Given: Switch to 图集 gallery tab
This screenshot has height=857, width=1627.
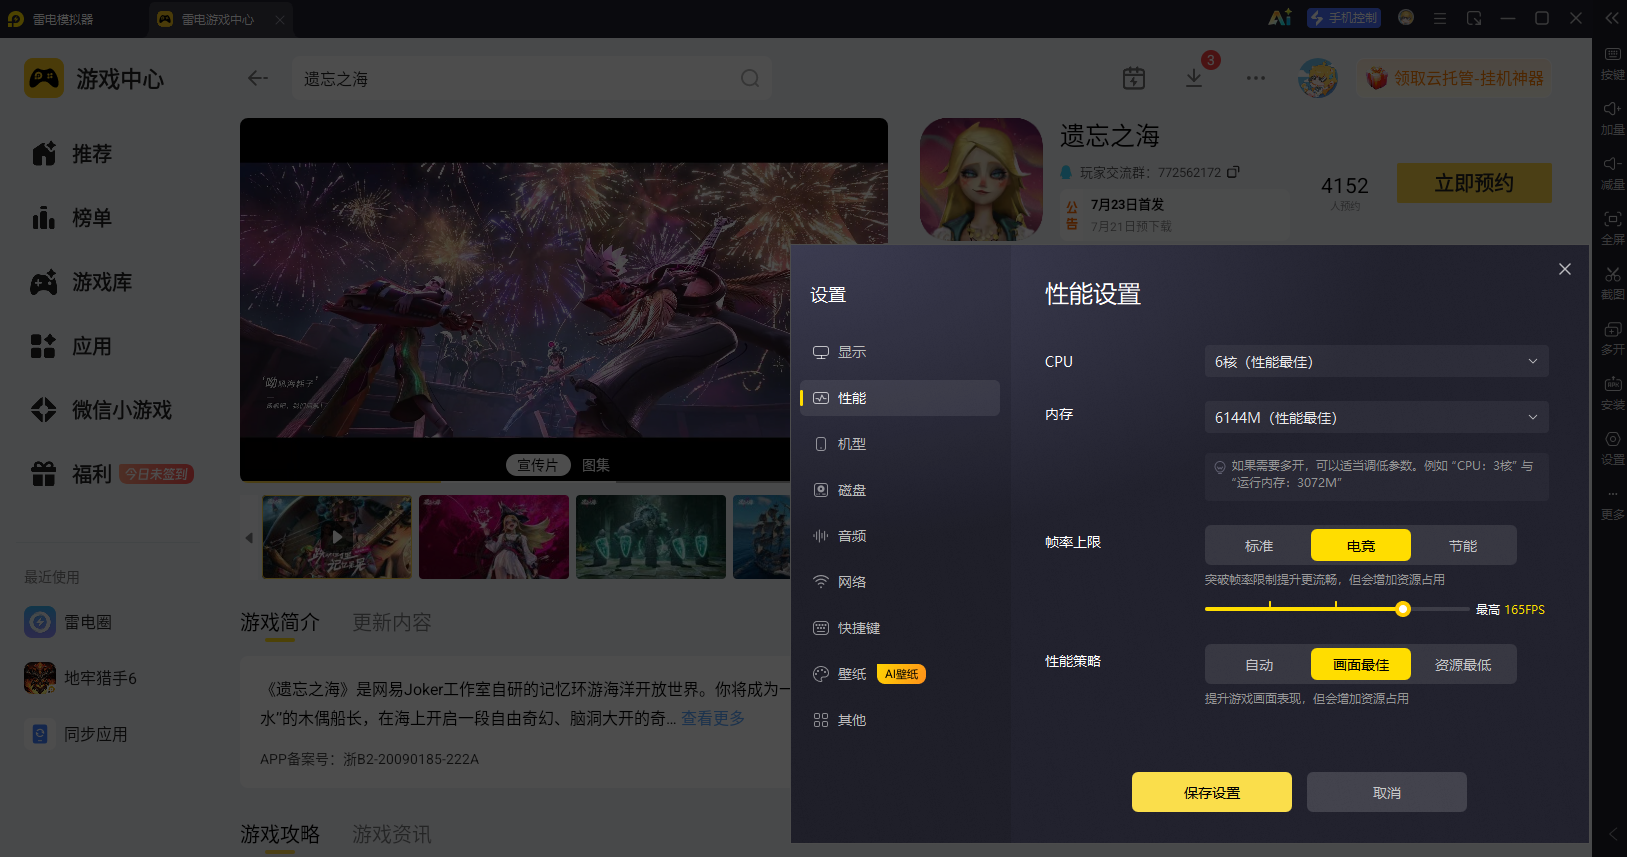Looking at the screenshot, I should tap(596, 465).
